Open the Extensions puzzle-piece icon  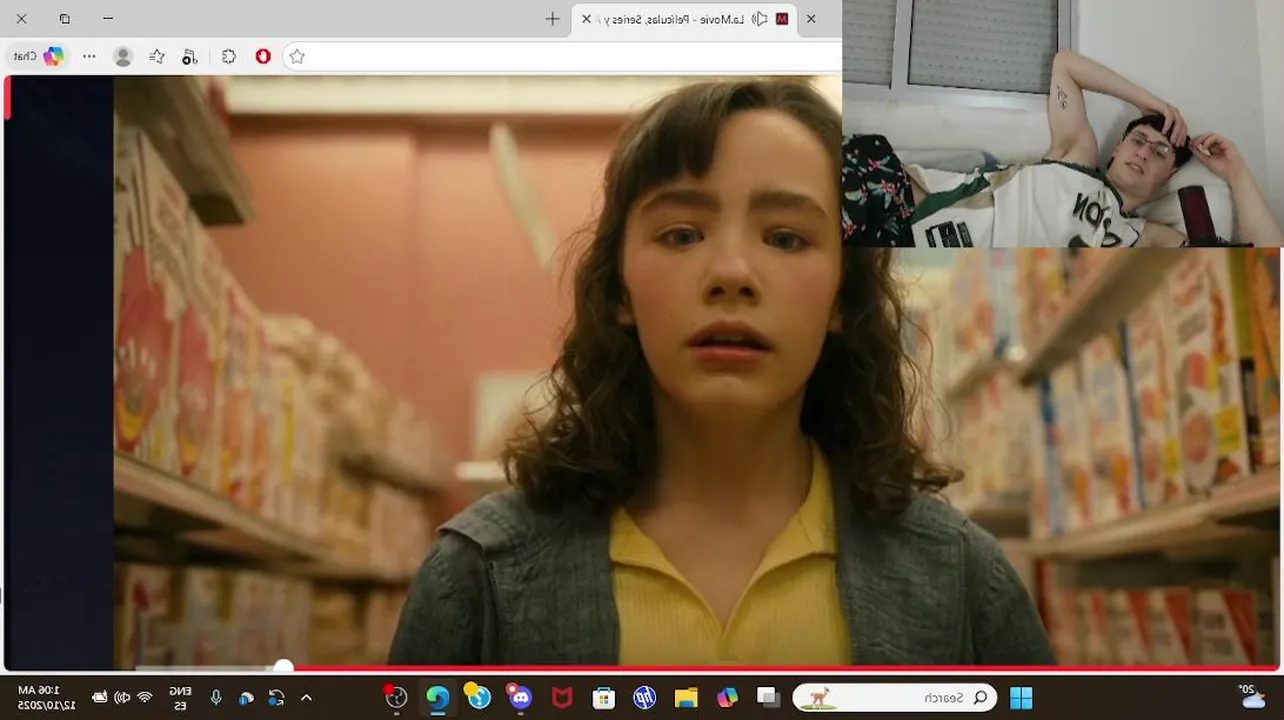coord(229,57)
